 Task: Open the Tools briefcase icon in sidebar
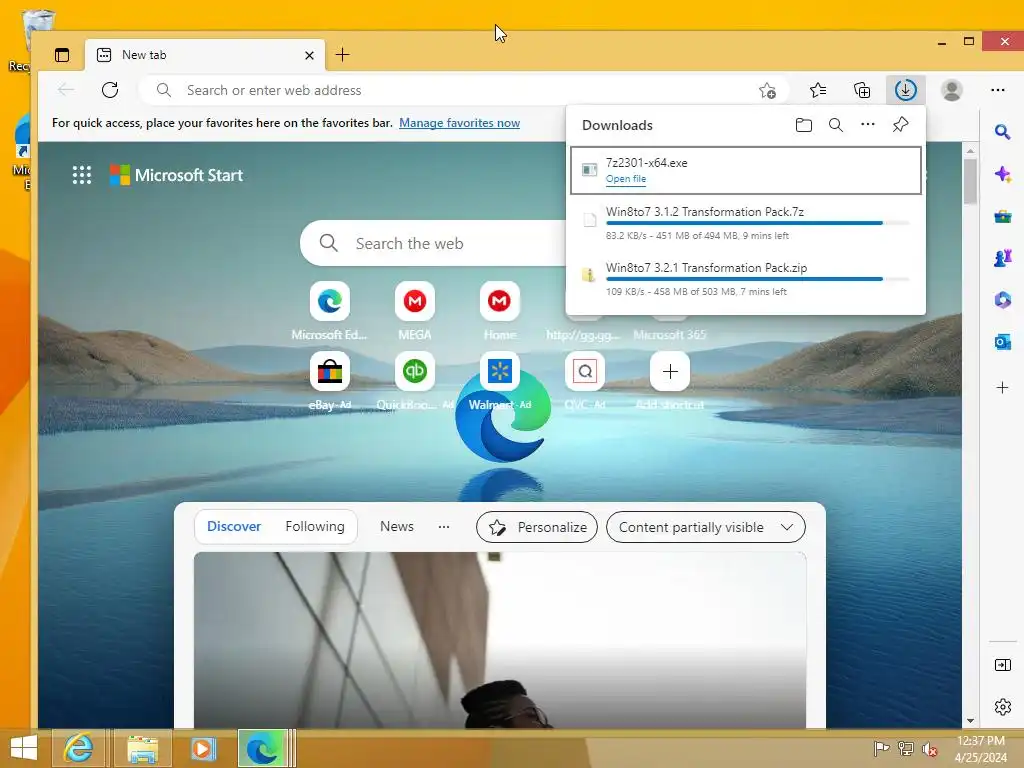1002,216
